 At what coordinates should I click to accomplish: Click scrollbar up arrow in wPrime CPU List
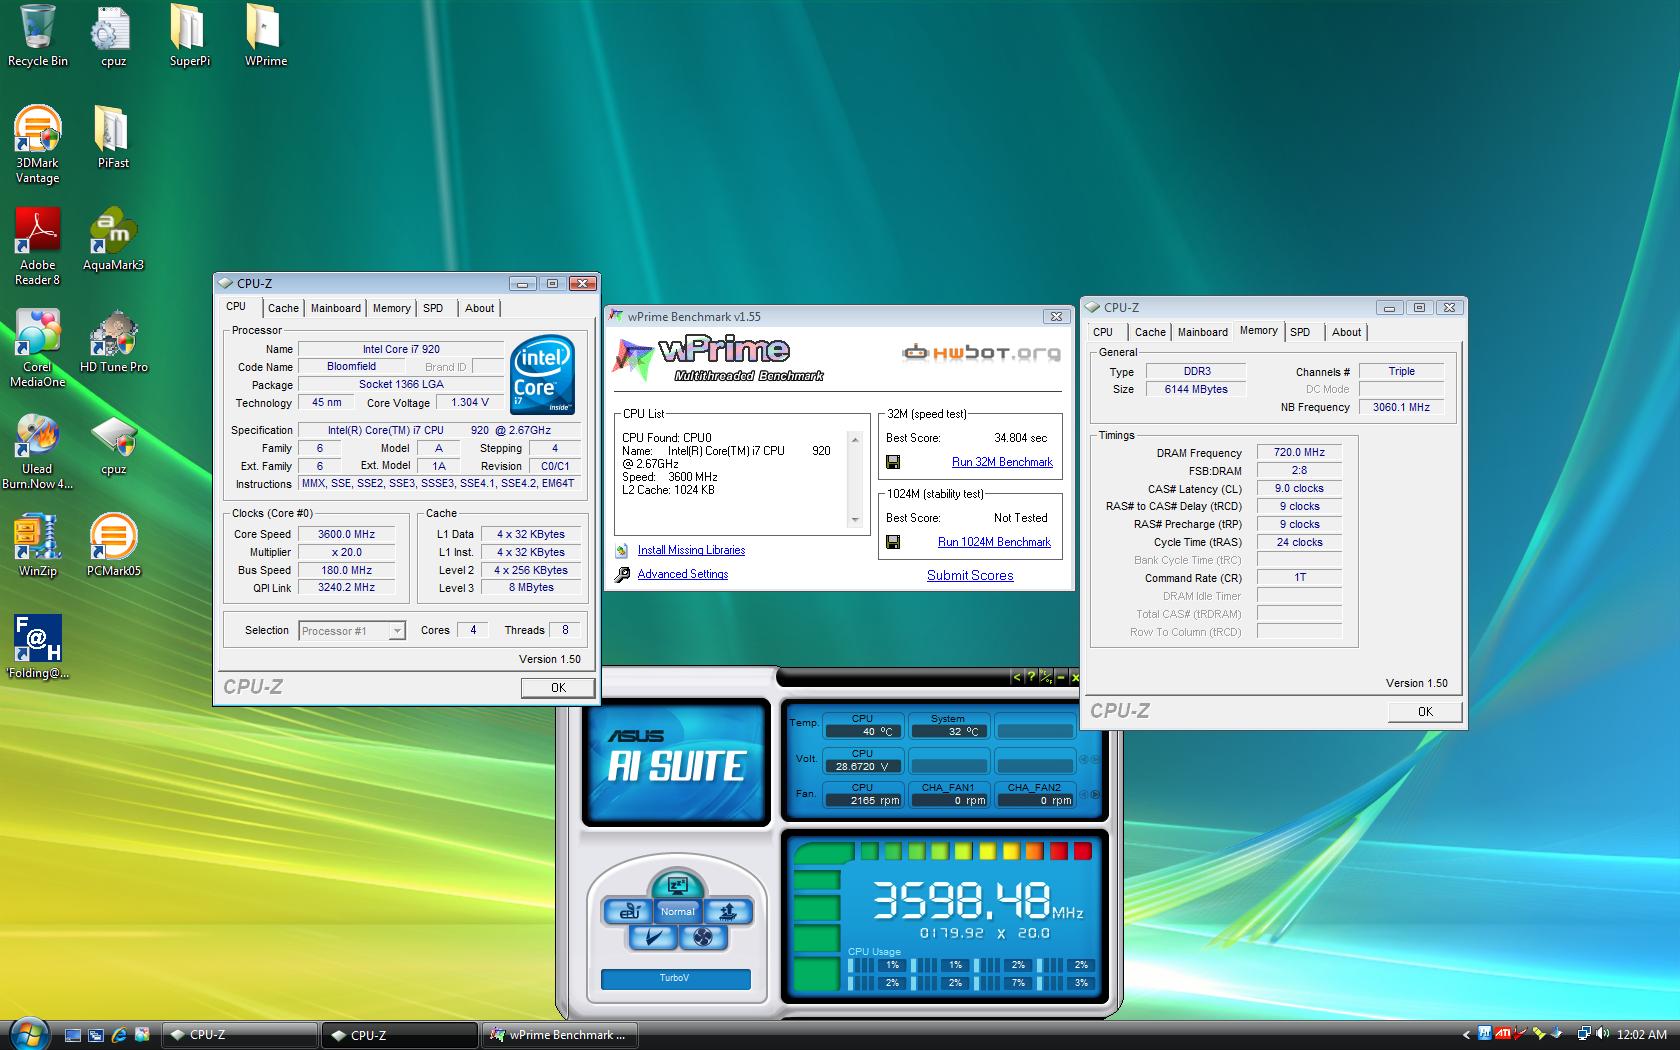coord(854,438)
